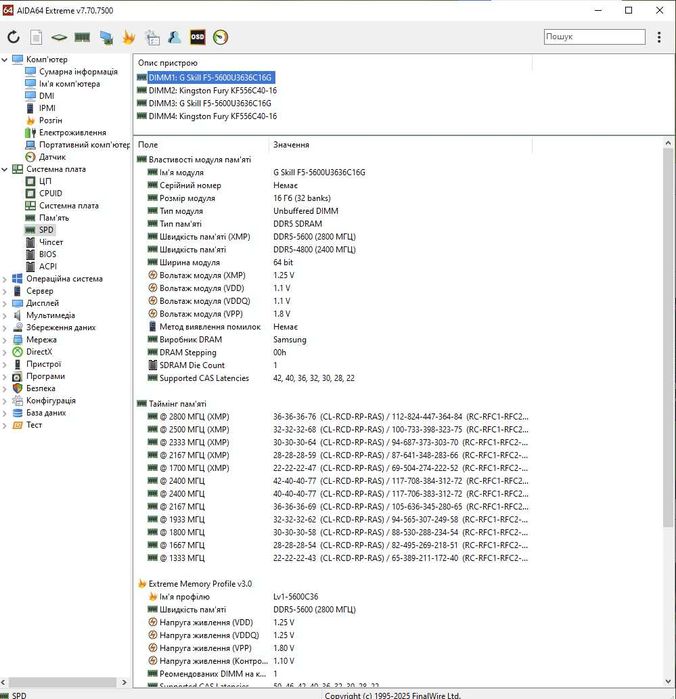Viewport: 676px width, 699px height.
Task: Expand the Операційна система node
Action: 4,279
